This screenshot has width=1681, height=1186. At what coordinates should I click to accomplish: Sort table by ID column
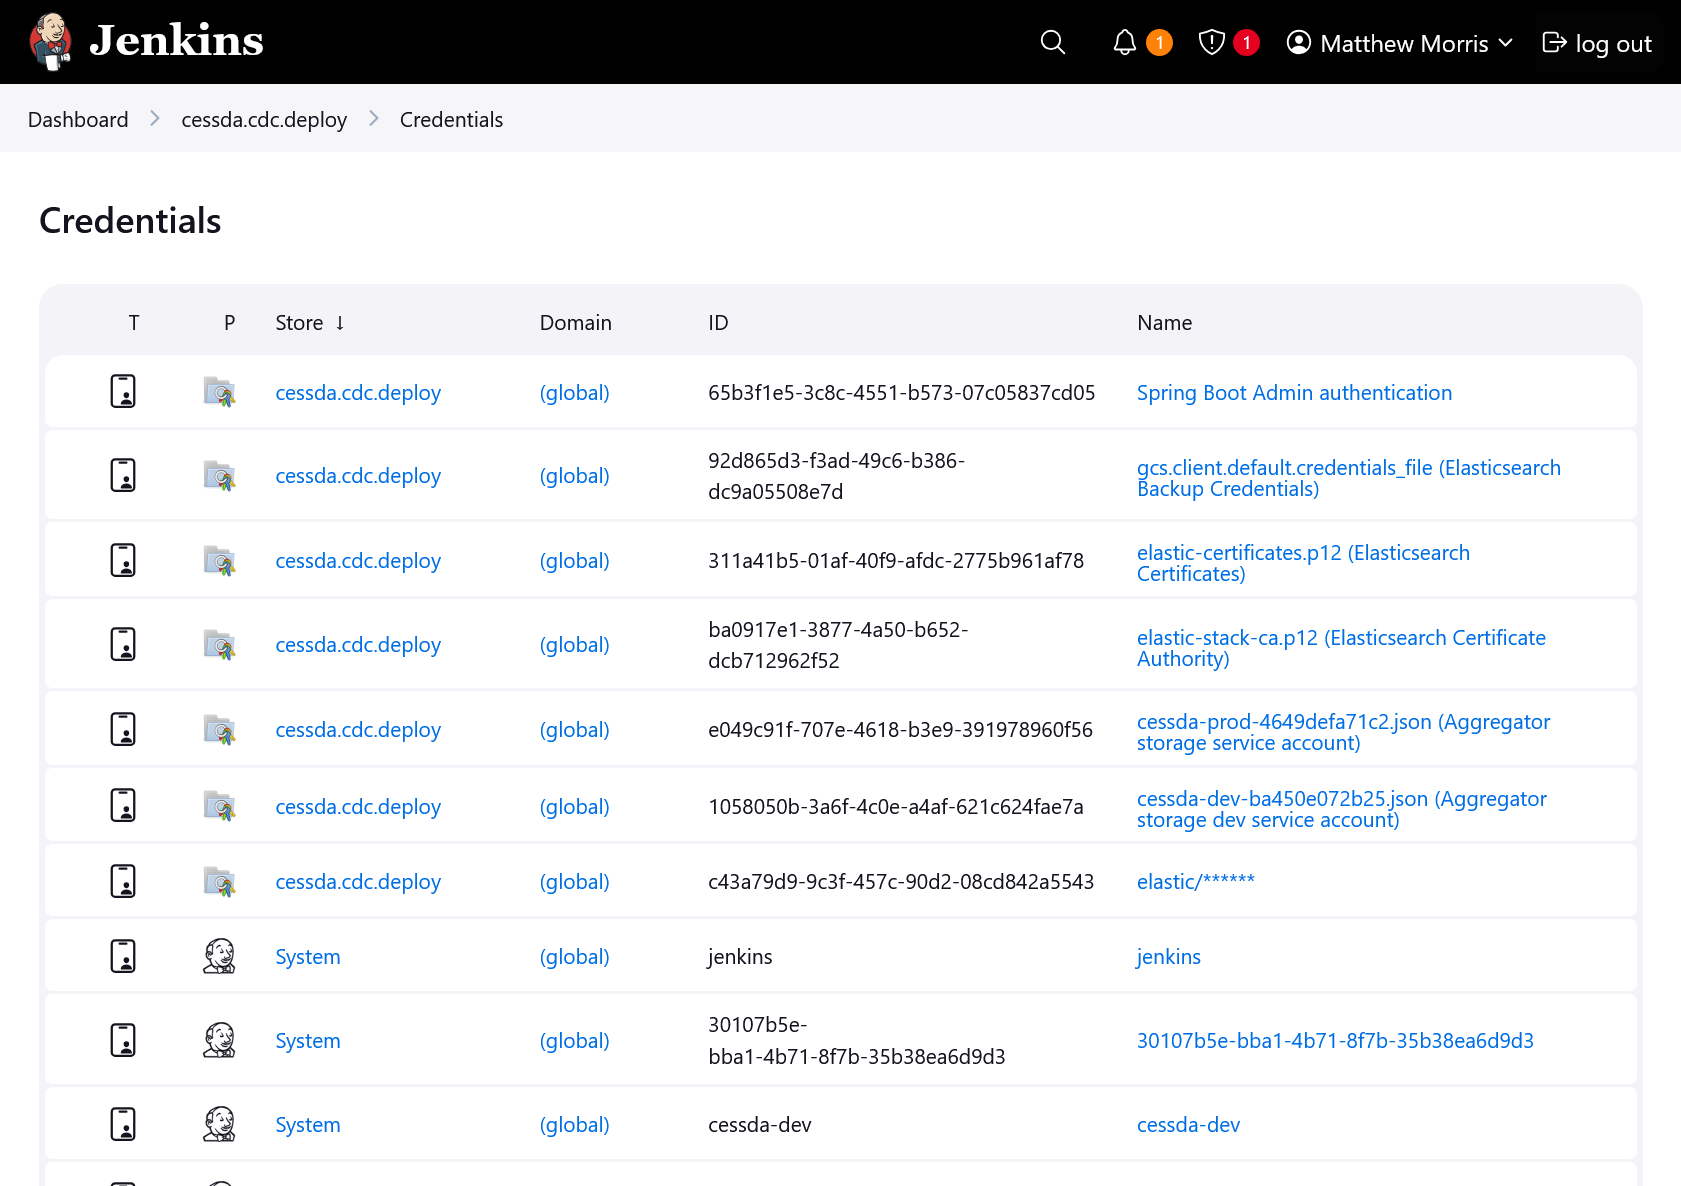pyautogui.click(x=718, y=323)
